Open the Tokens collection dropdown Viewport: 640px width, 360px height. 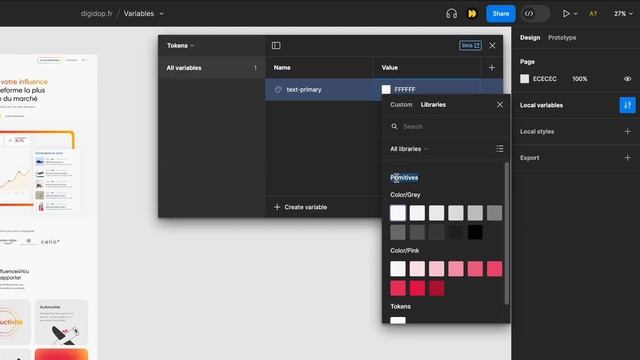pyautogui.click(x=180, y=45)
